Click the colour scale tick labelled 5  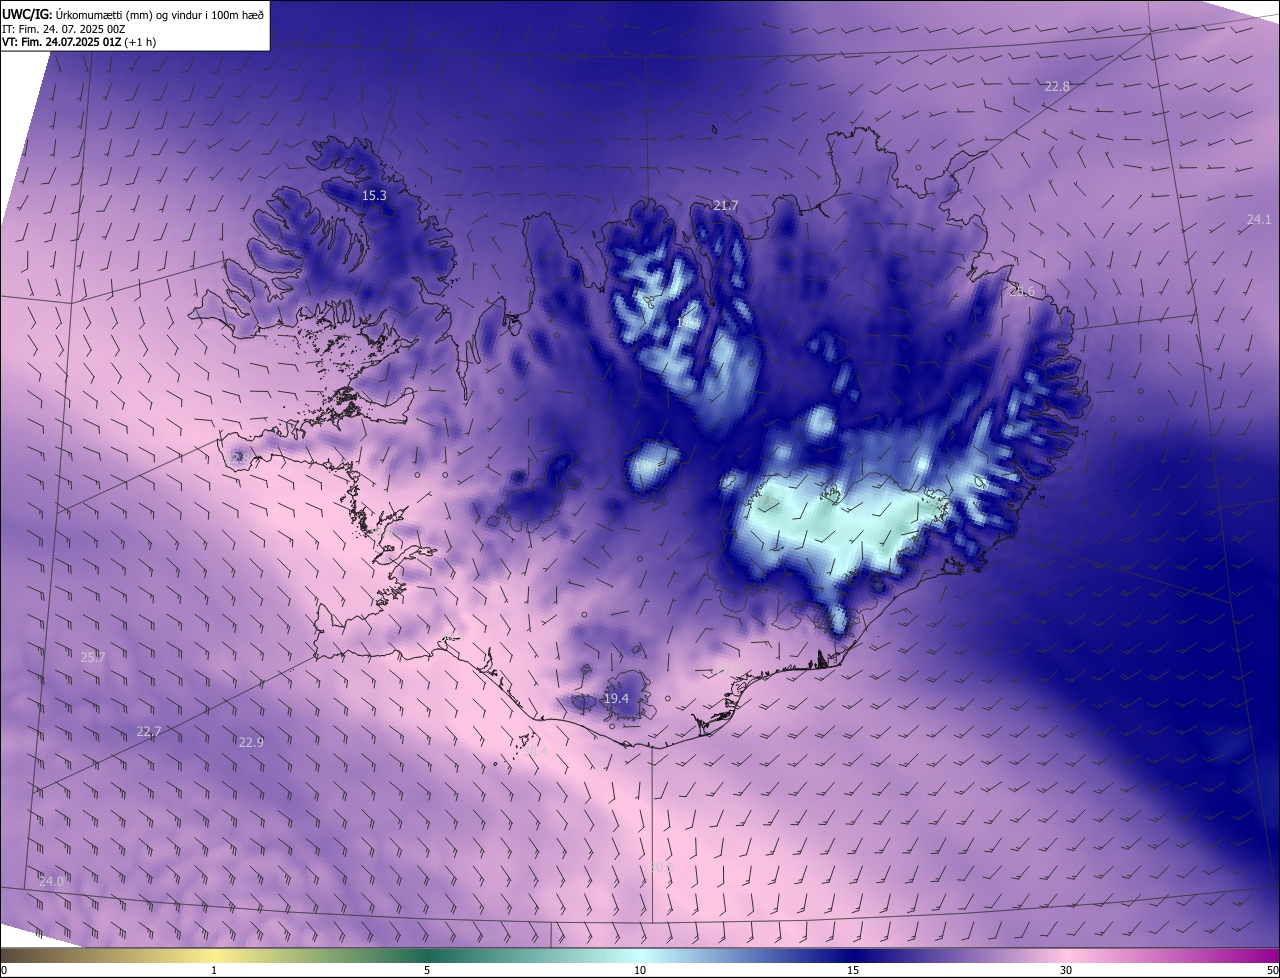pyautogui.click(x=427, y=970)
